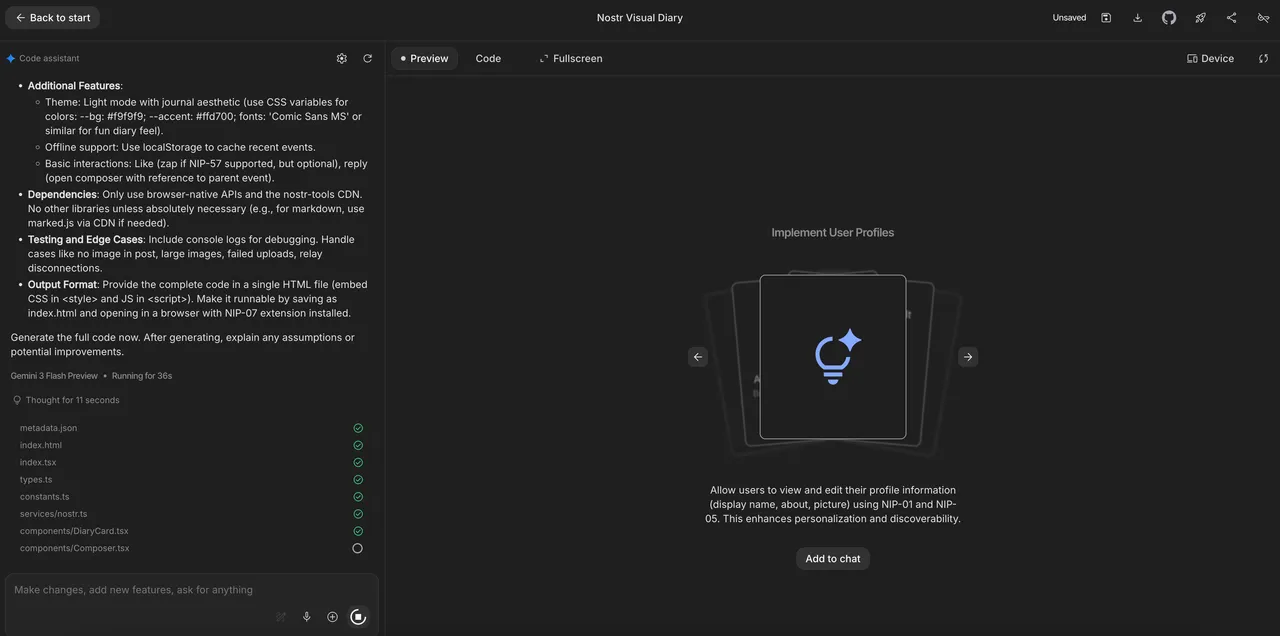Viewport: 1280px width, 636px height.
Task: Click the save app icon
Action: click(1106, 18)
